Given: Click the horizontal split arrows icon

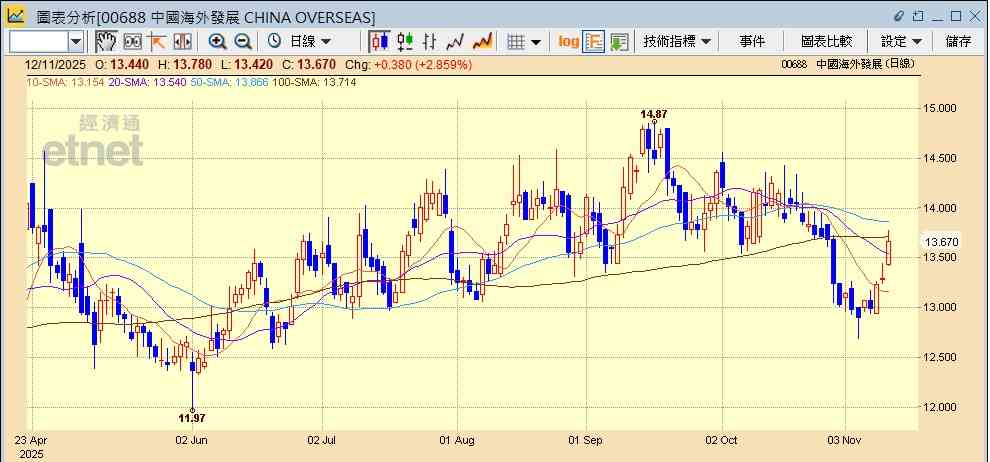Looking at the screenshot, I should tap(182, 42).
